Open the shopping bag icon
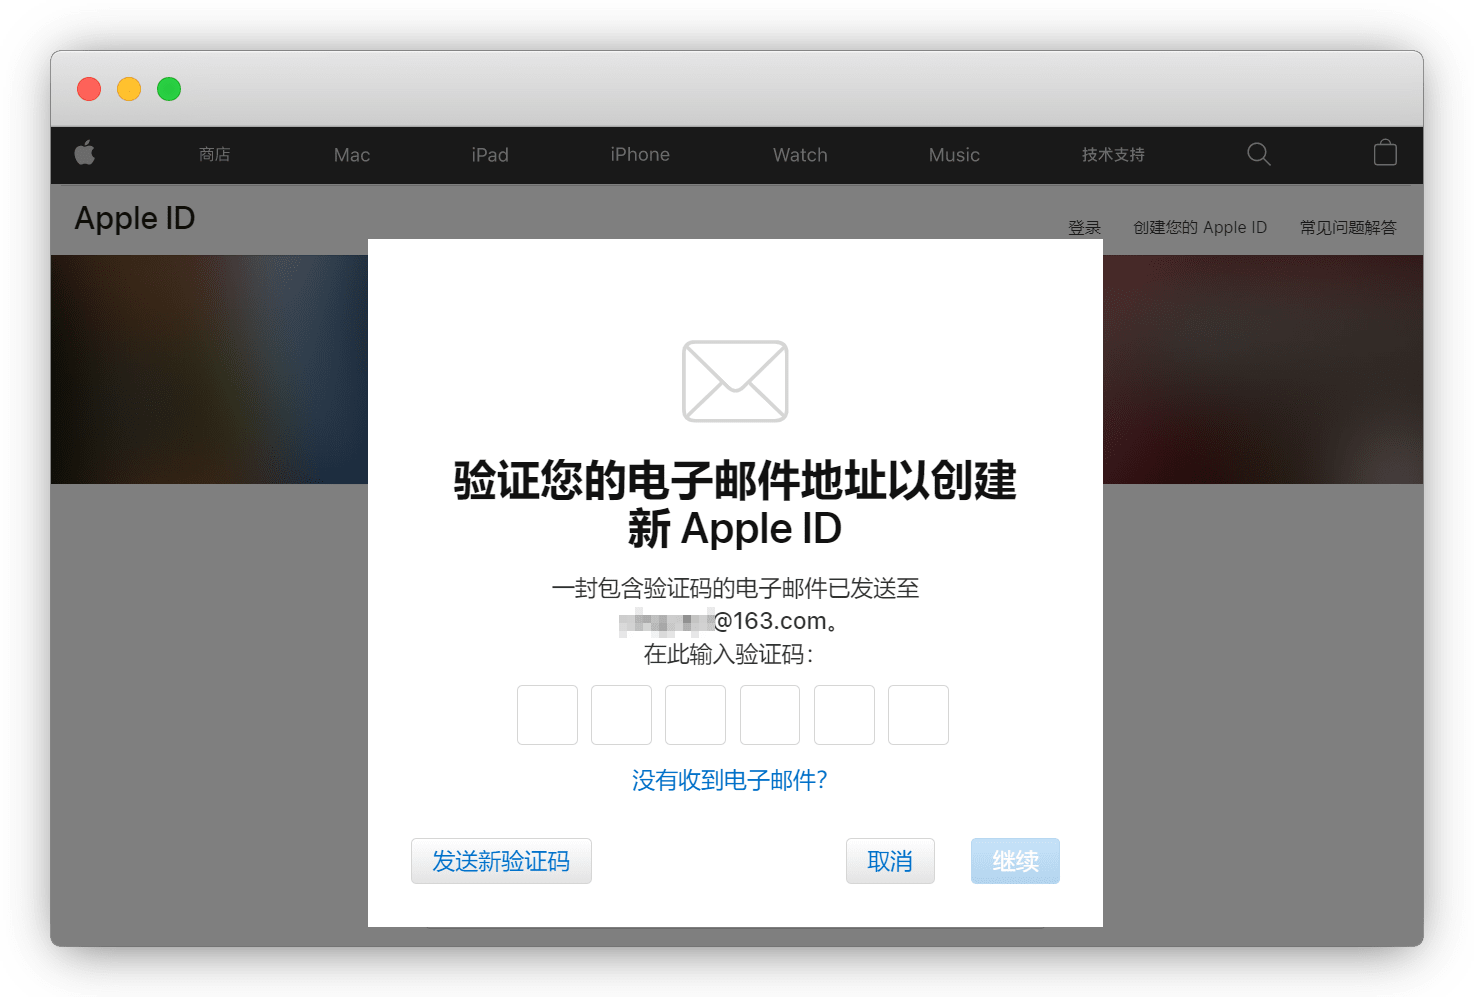1474x997 pixels. pos(1385,153)
